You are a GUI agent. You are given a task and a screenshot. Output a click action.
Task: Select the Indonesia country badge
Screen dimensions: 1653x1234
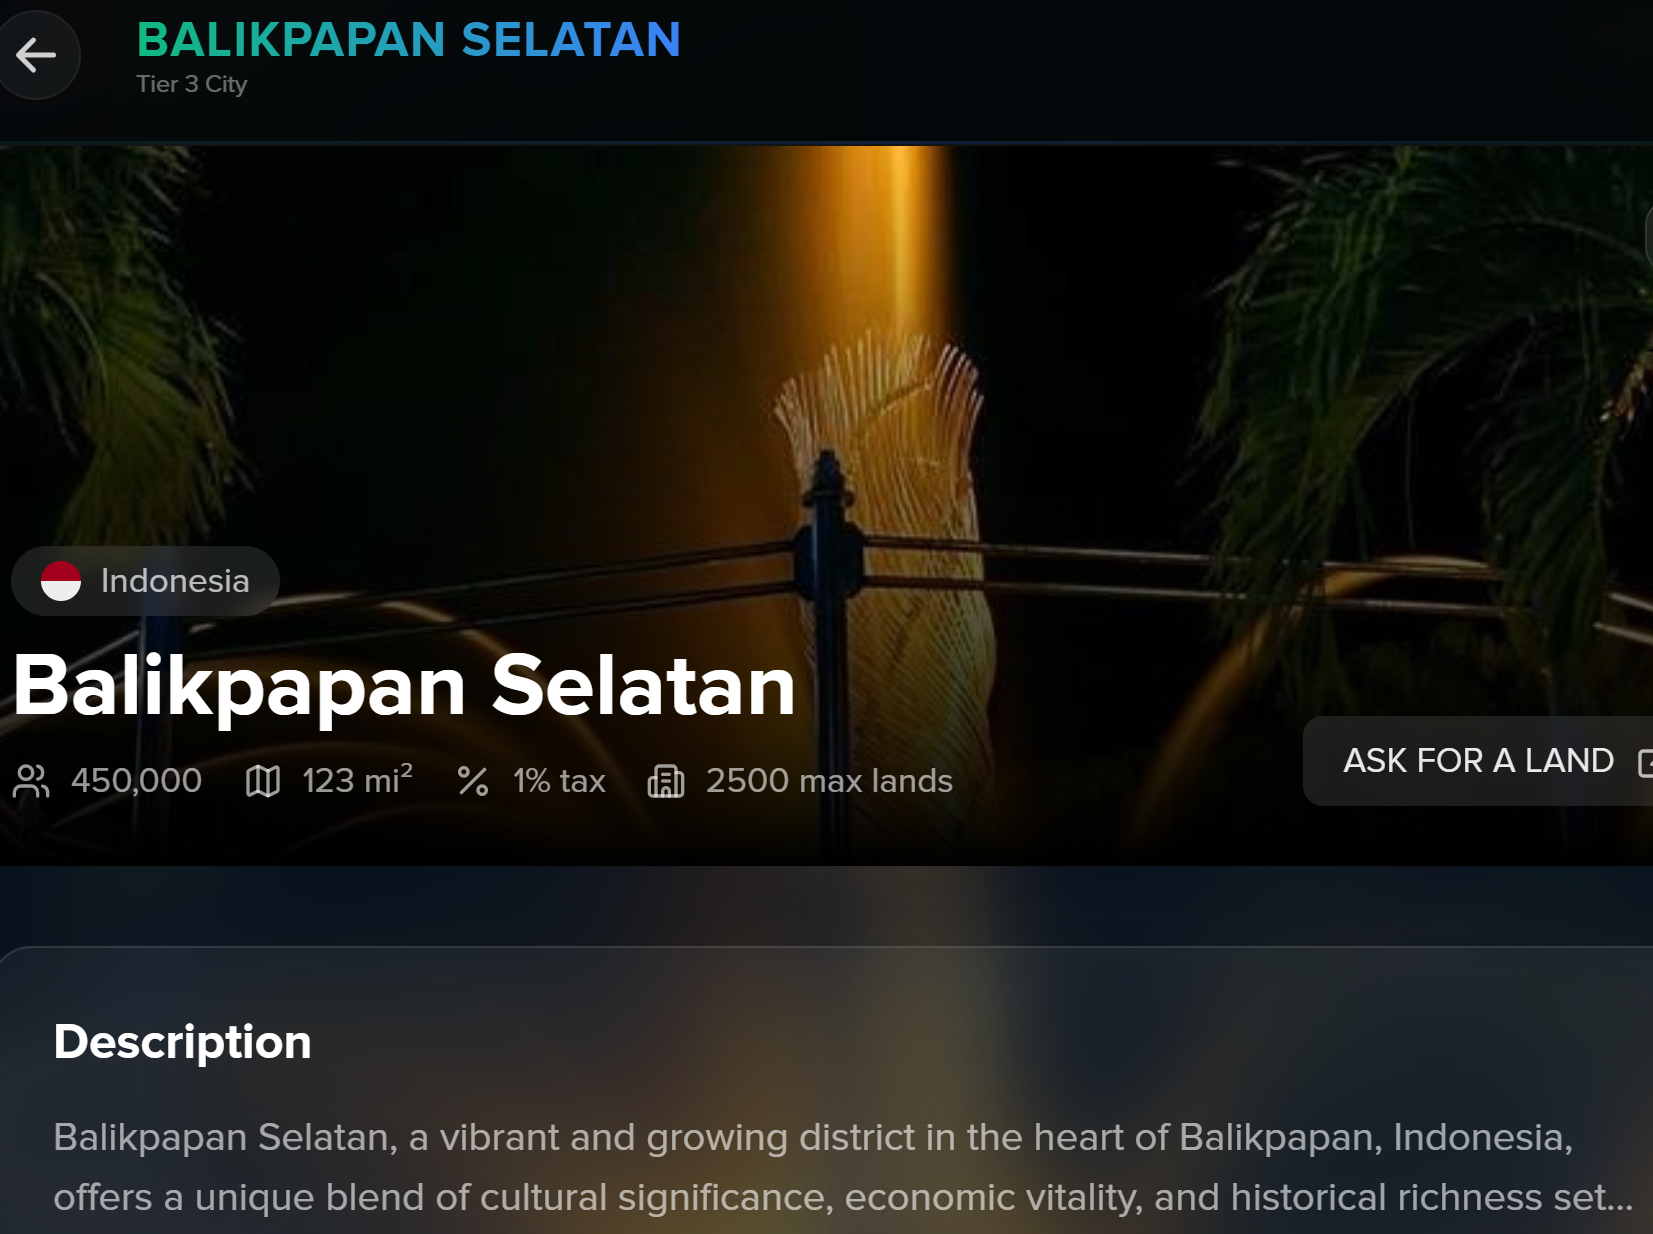tap(145, 581)
